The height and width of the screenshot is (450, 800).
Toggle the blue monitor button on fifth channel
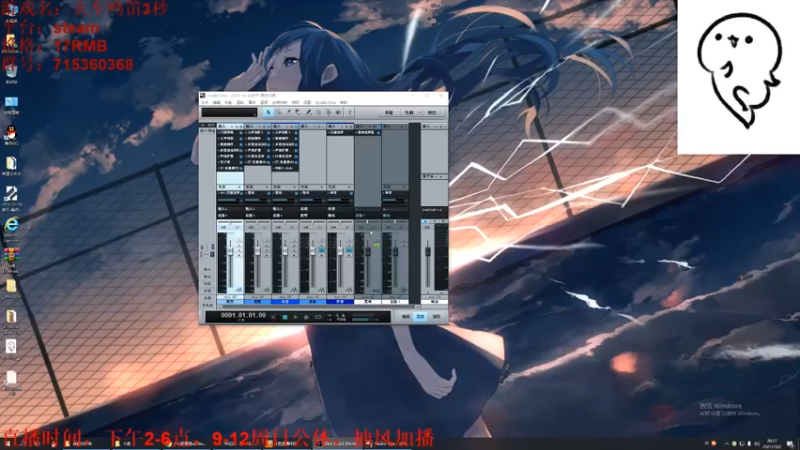coord(349,250)
